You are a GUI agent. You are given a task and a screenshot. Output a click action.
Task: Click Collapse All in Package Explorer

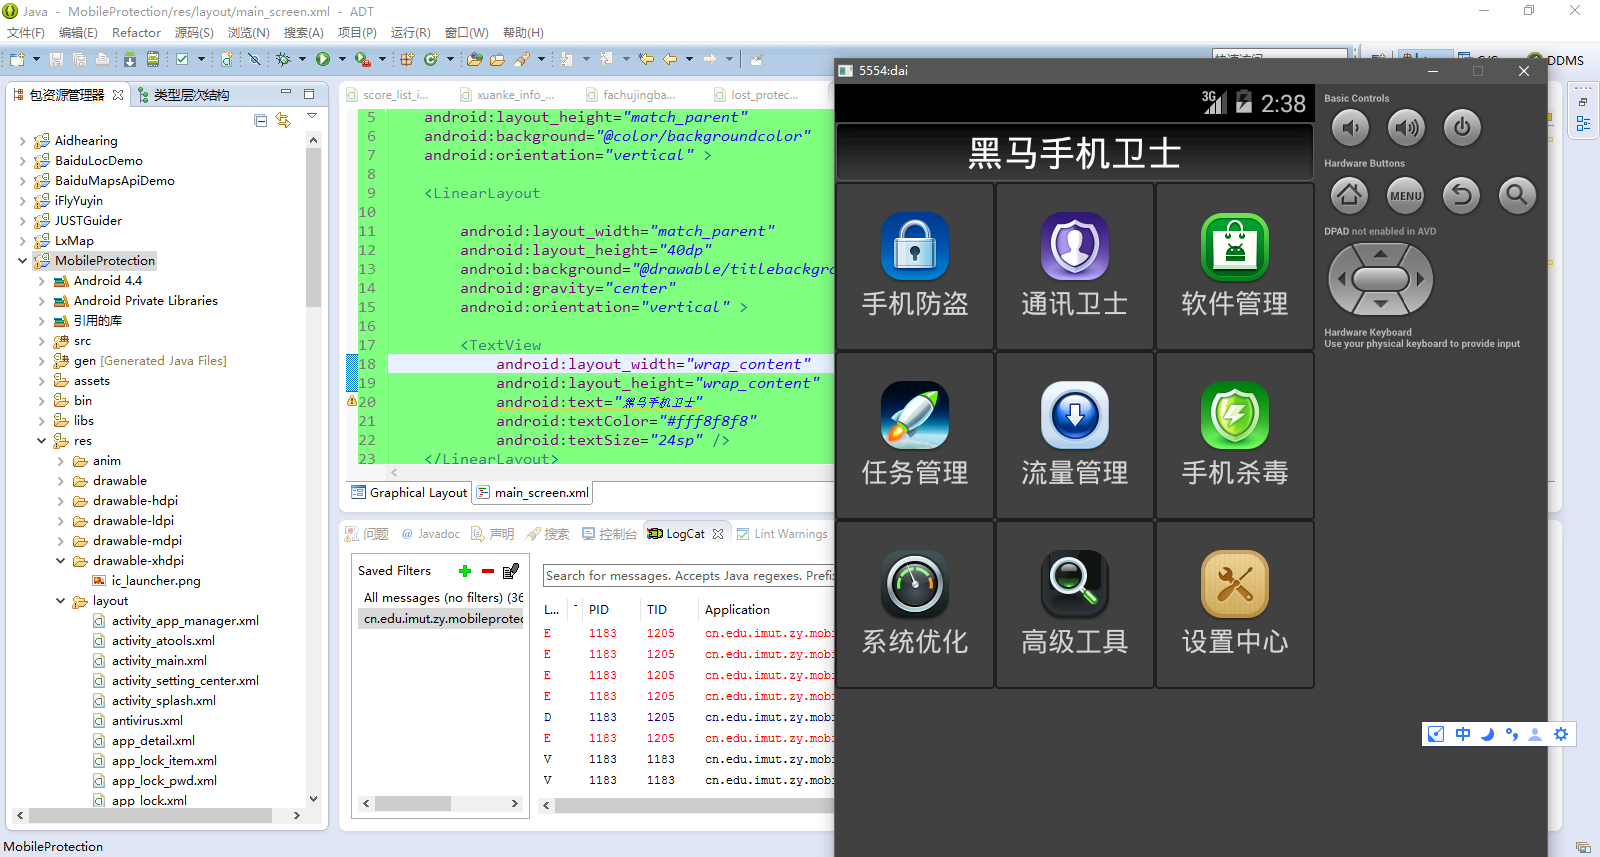point(260,120)
